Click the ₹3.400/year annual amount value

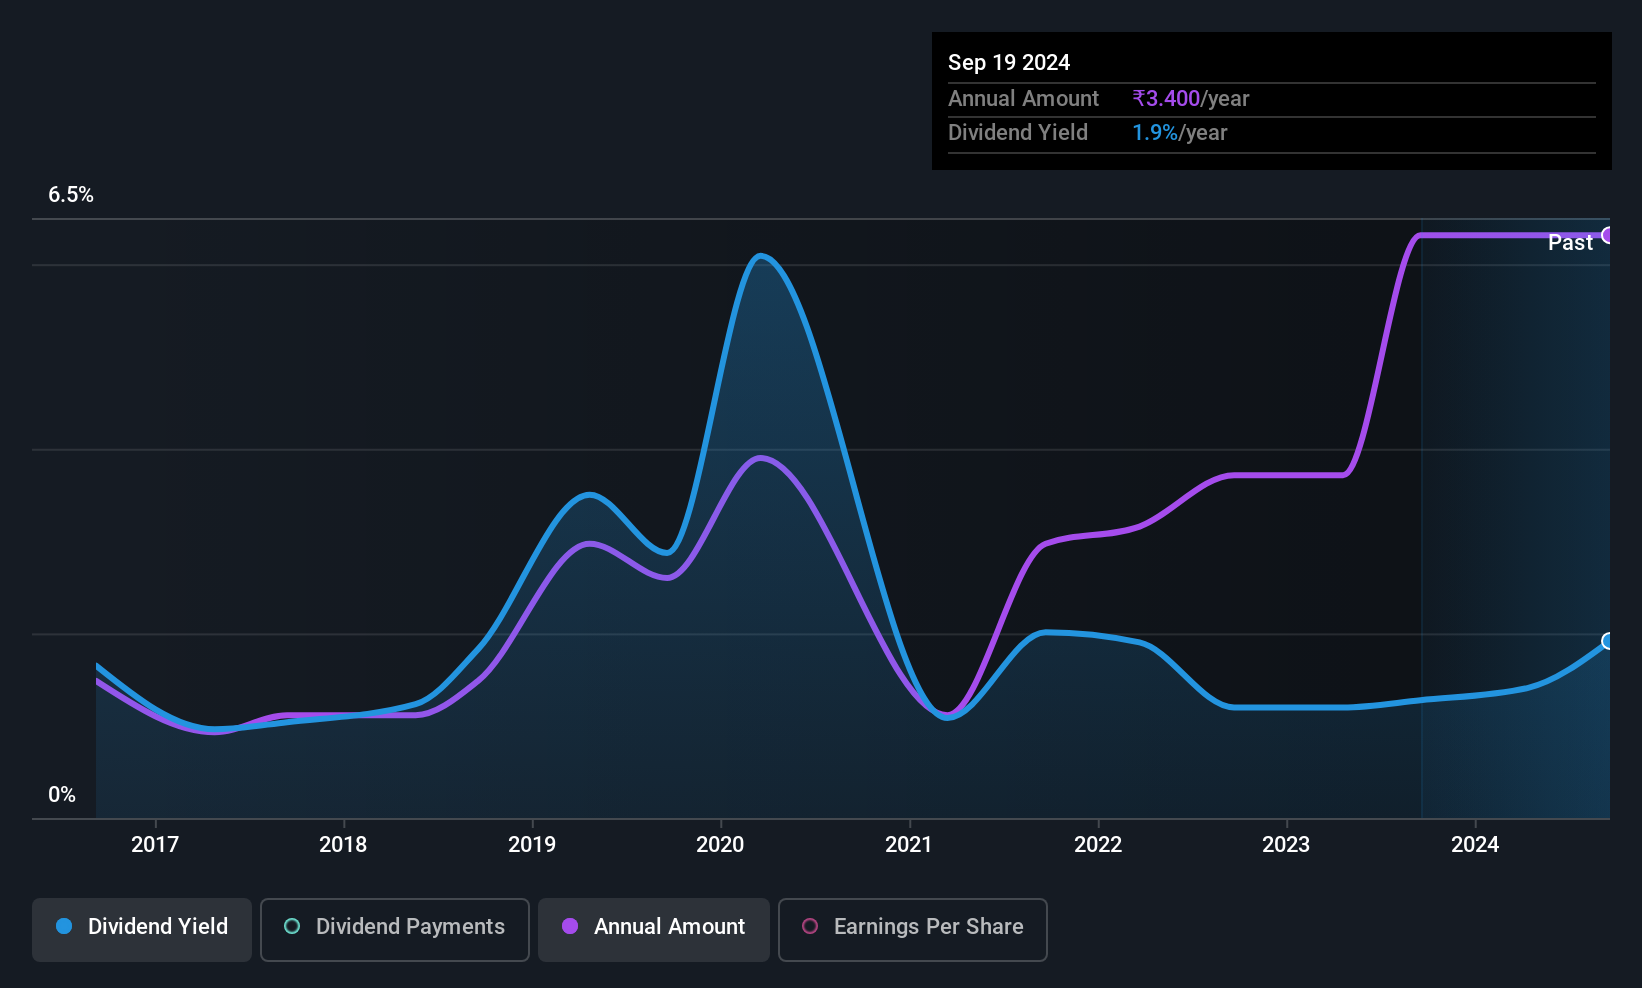[x=1190, y=99]
